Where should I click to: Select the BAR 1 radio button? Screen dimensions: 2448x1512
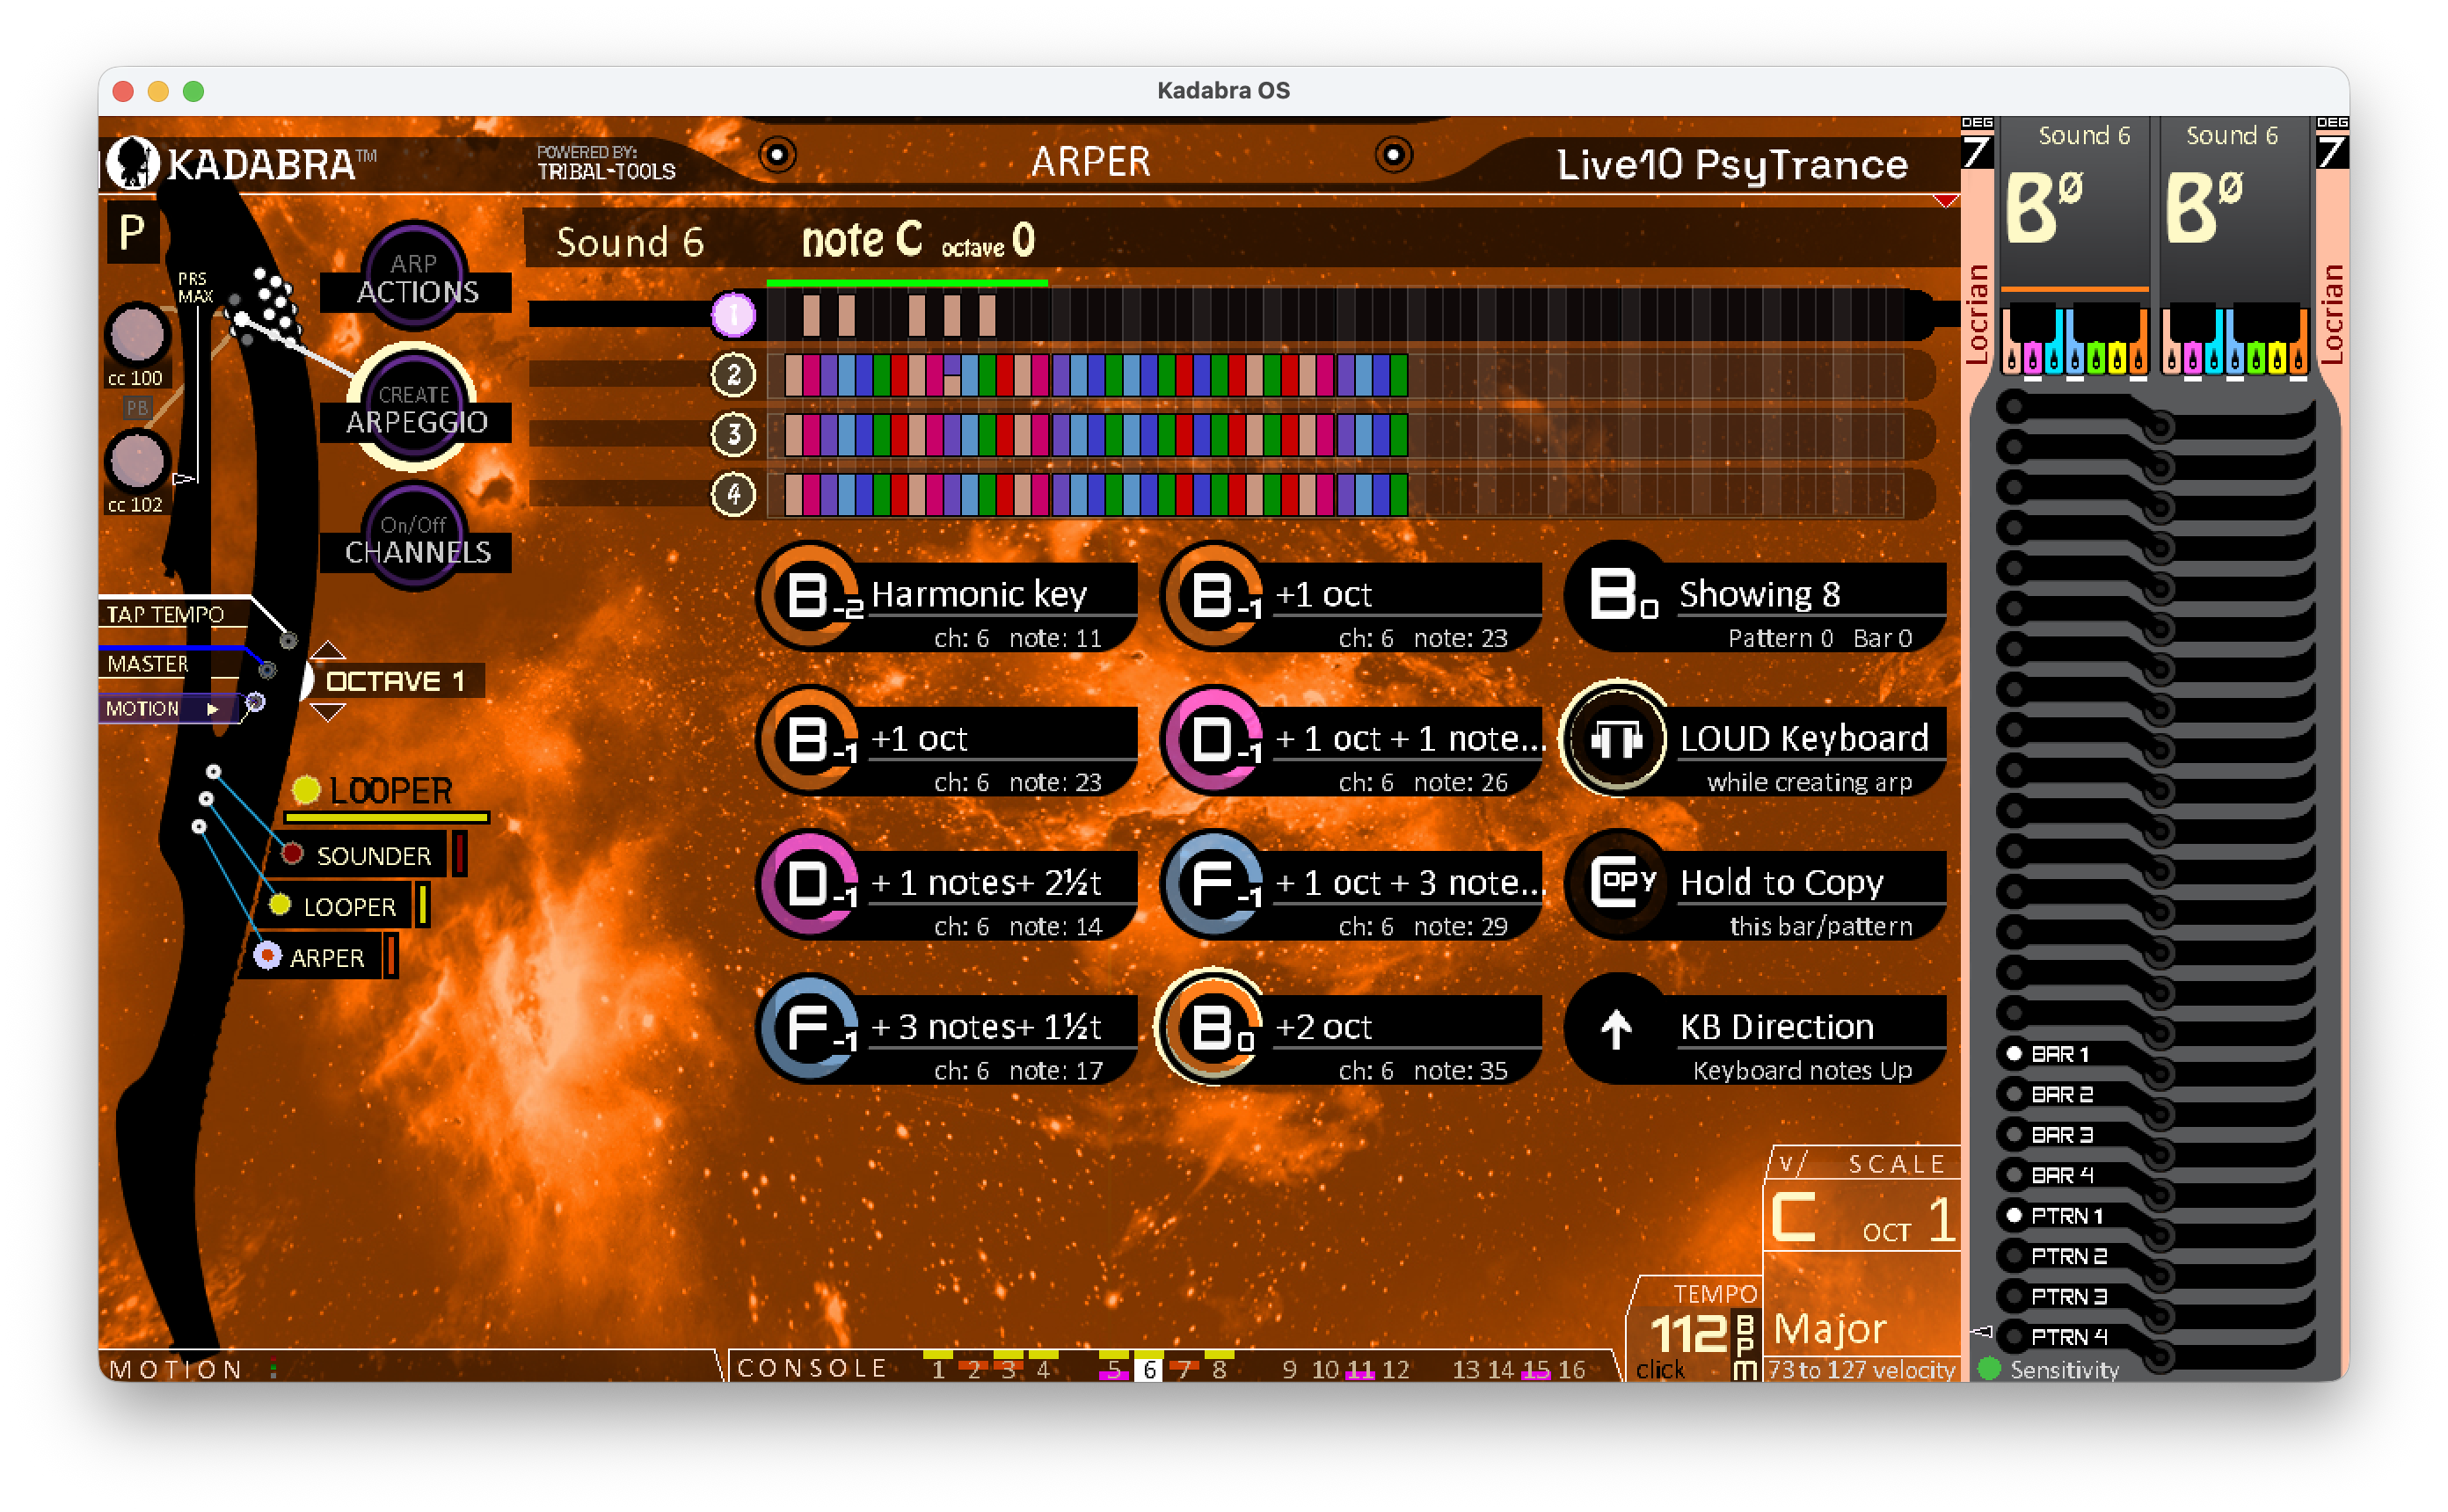pyautogui.click(x=2014, y=1054)
